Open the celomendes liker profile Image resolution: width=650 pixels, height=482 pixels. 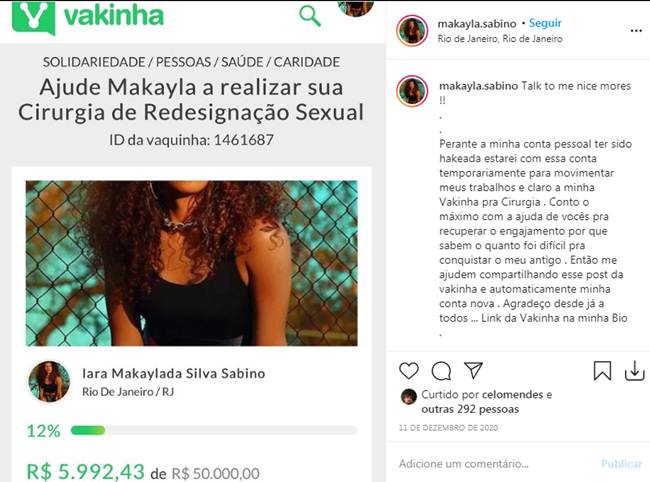pos(512,395)
